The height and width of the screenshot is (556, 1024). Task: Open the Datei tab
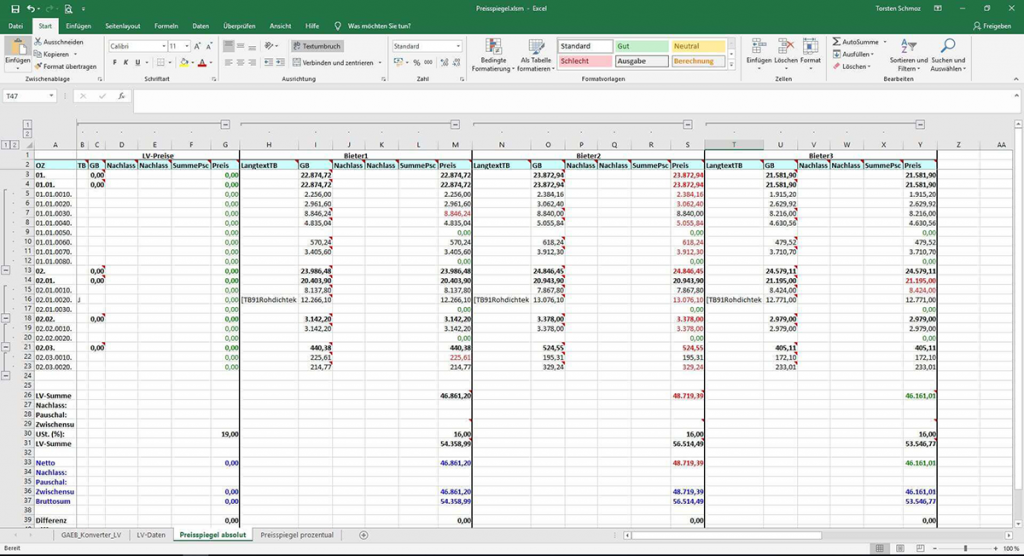point(16,26)
